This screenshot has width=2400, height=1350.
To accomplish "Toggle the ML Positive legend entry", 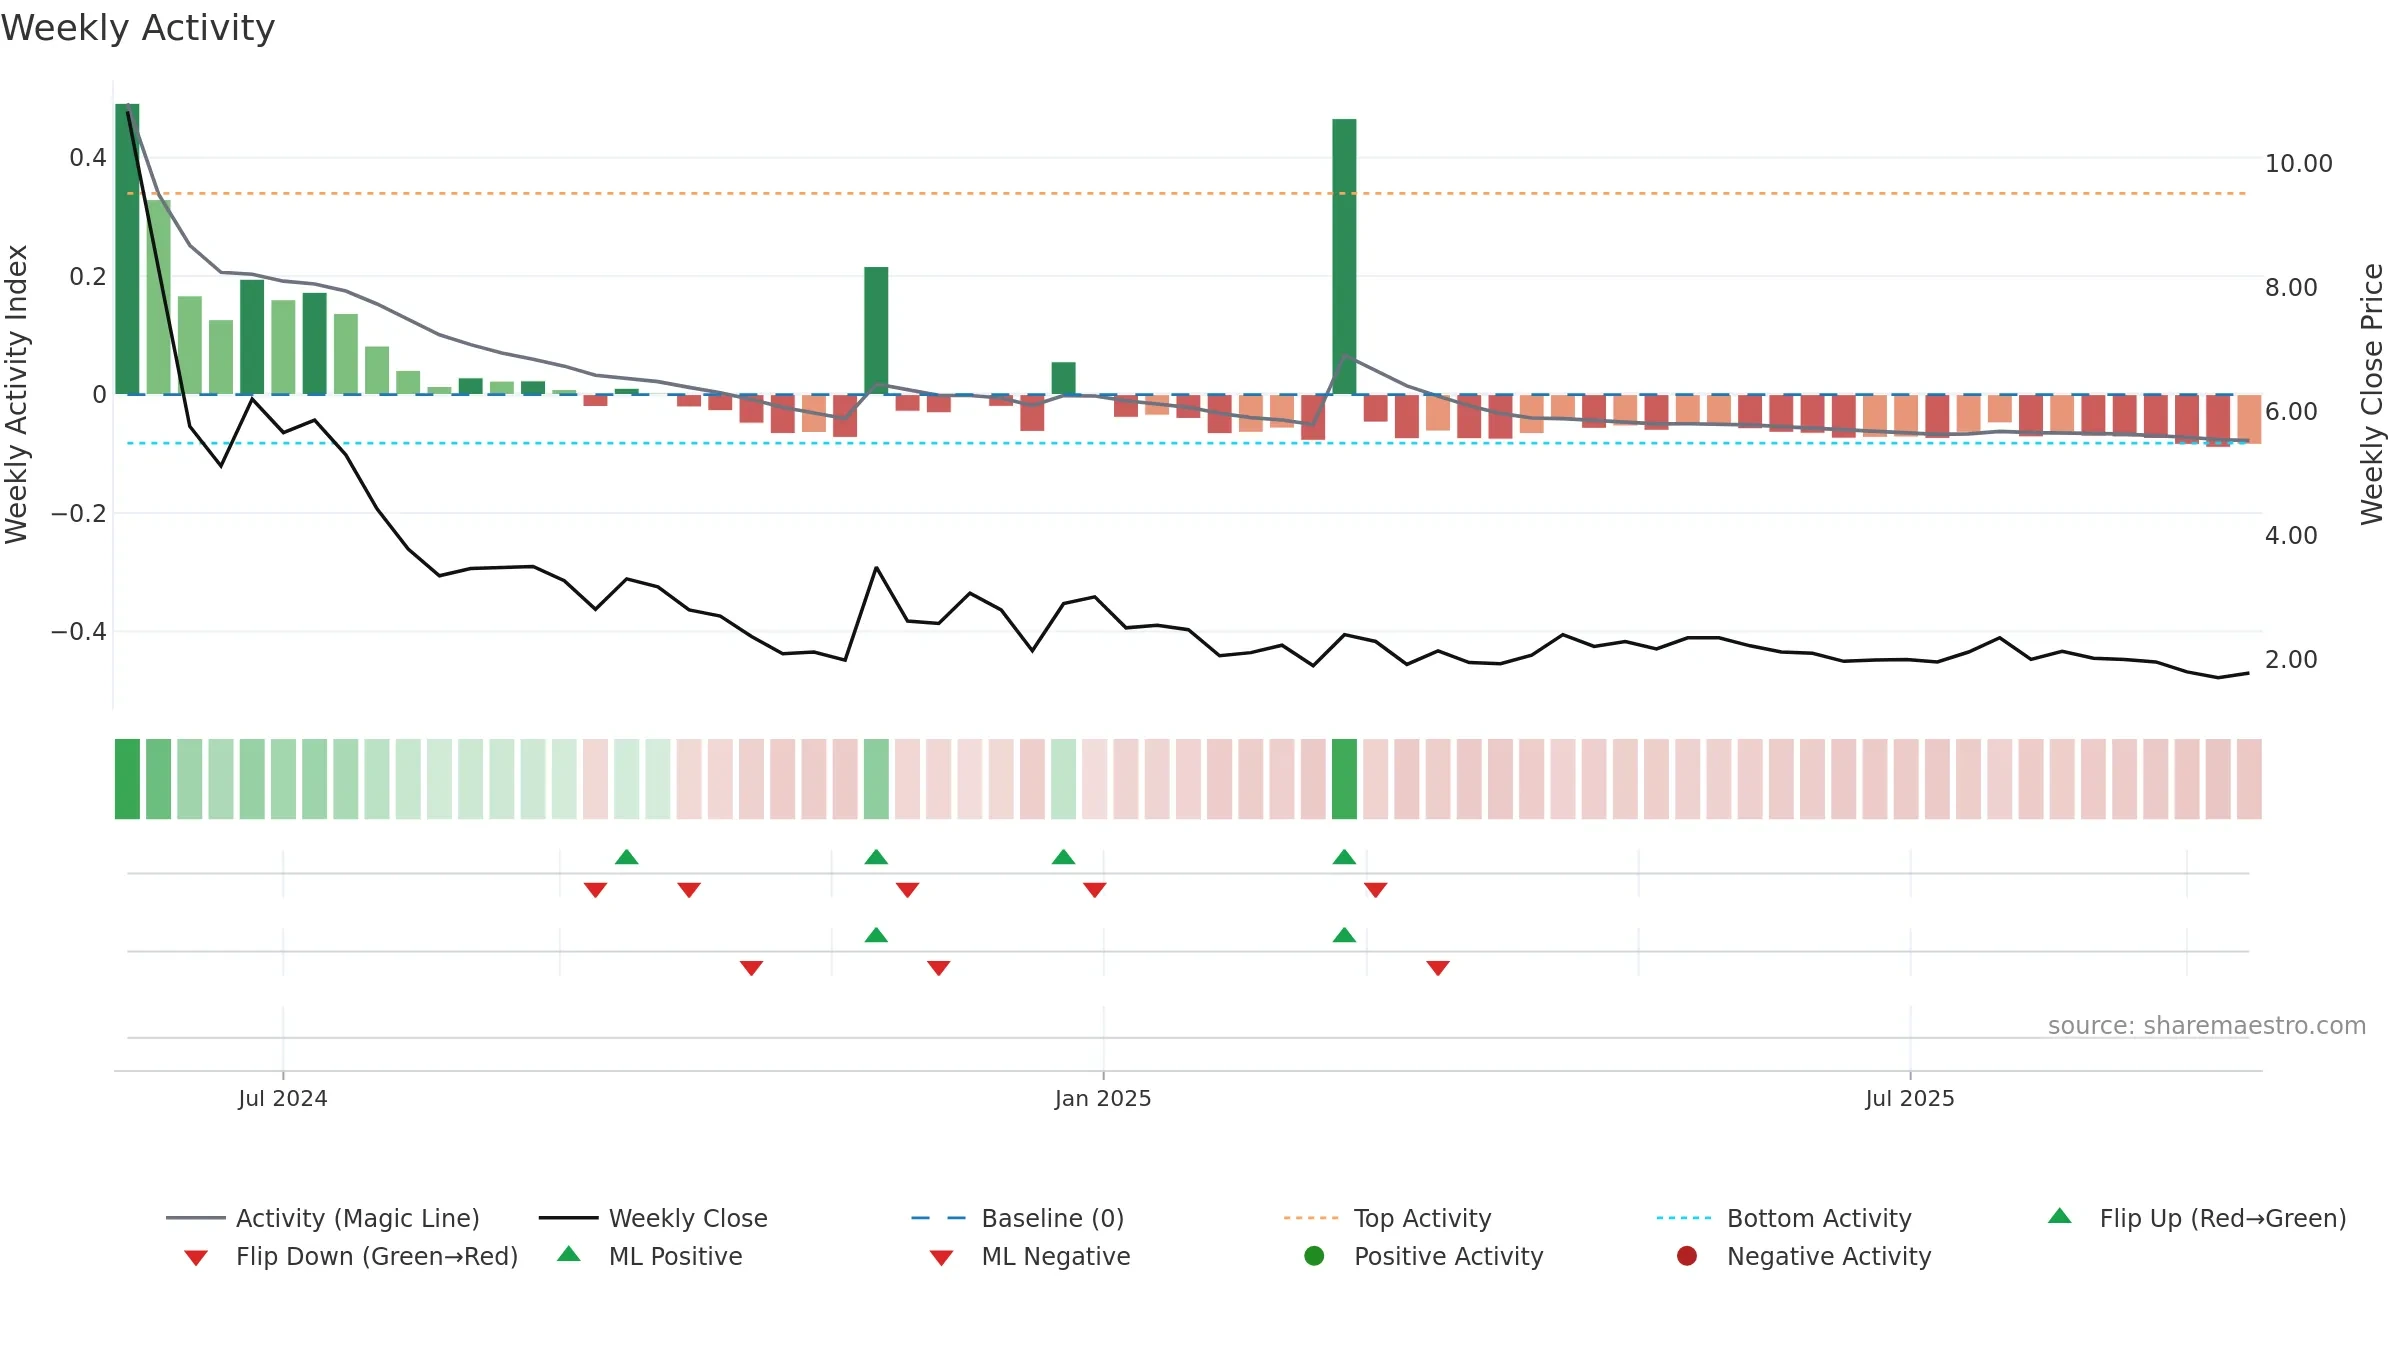I will pos(650,1256).
